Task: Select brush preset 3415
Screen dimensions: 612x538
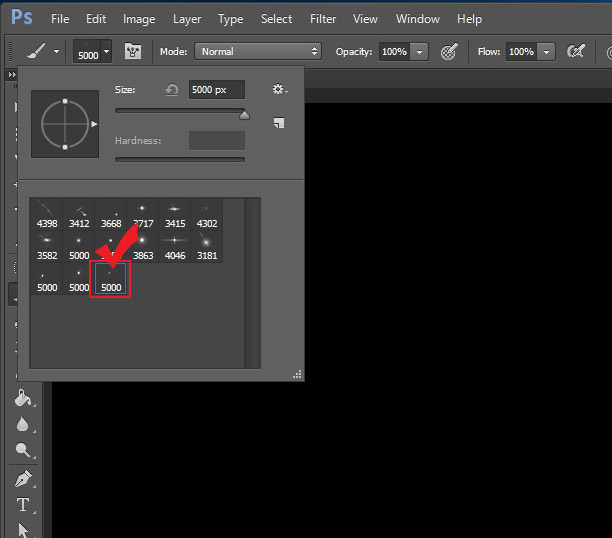Action: tap(175, 214)
